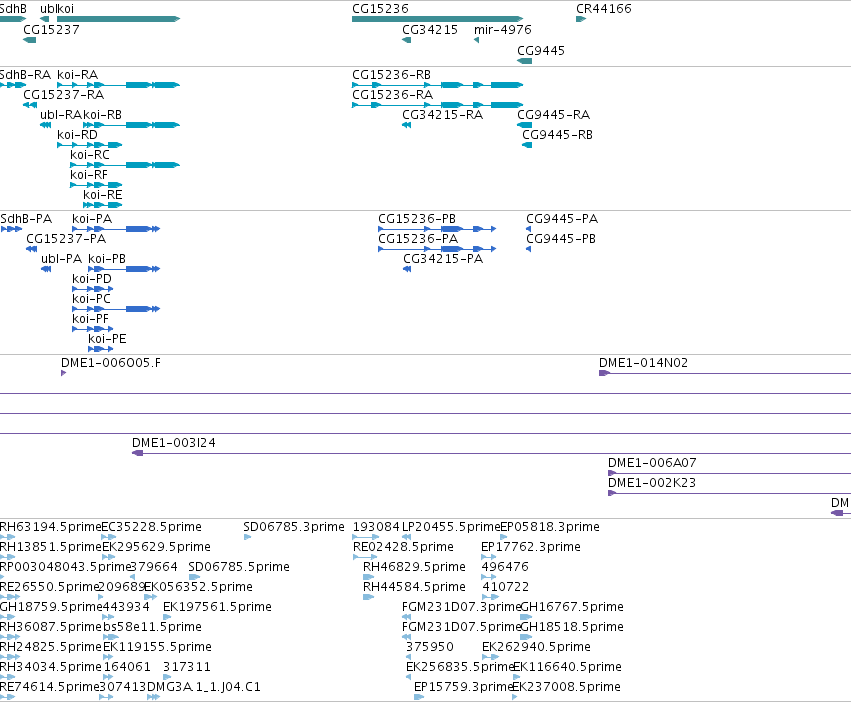Select the CG9445 gene label

coord(541,51)
